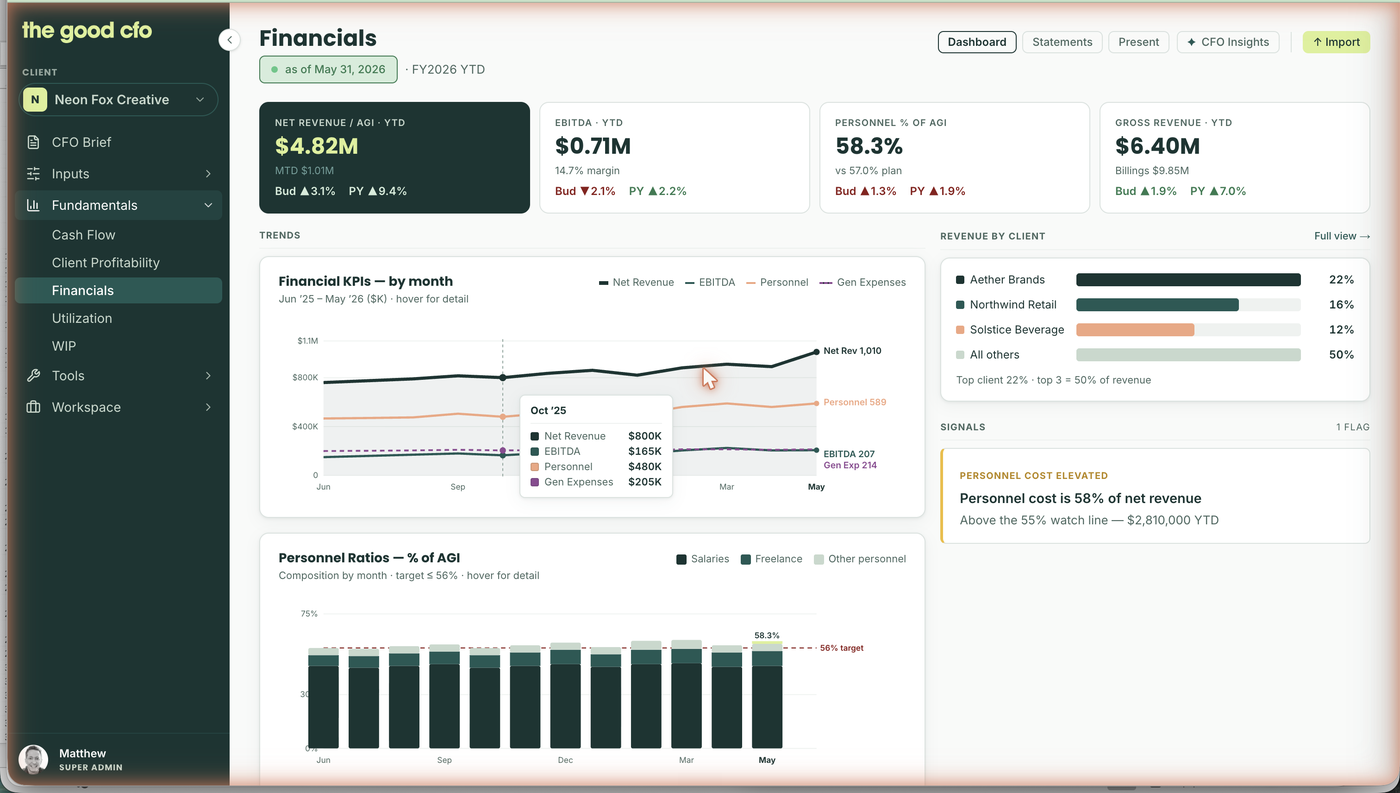The image size is (1400, 793).
Task: Toggle Net Revenue series in KPI legend
Action: click(636, 282)
